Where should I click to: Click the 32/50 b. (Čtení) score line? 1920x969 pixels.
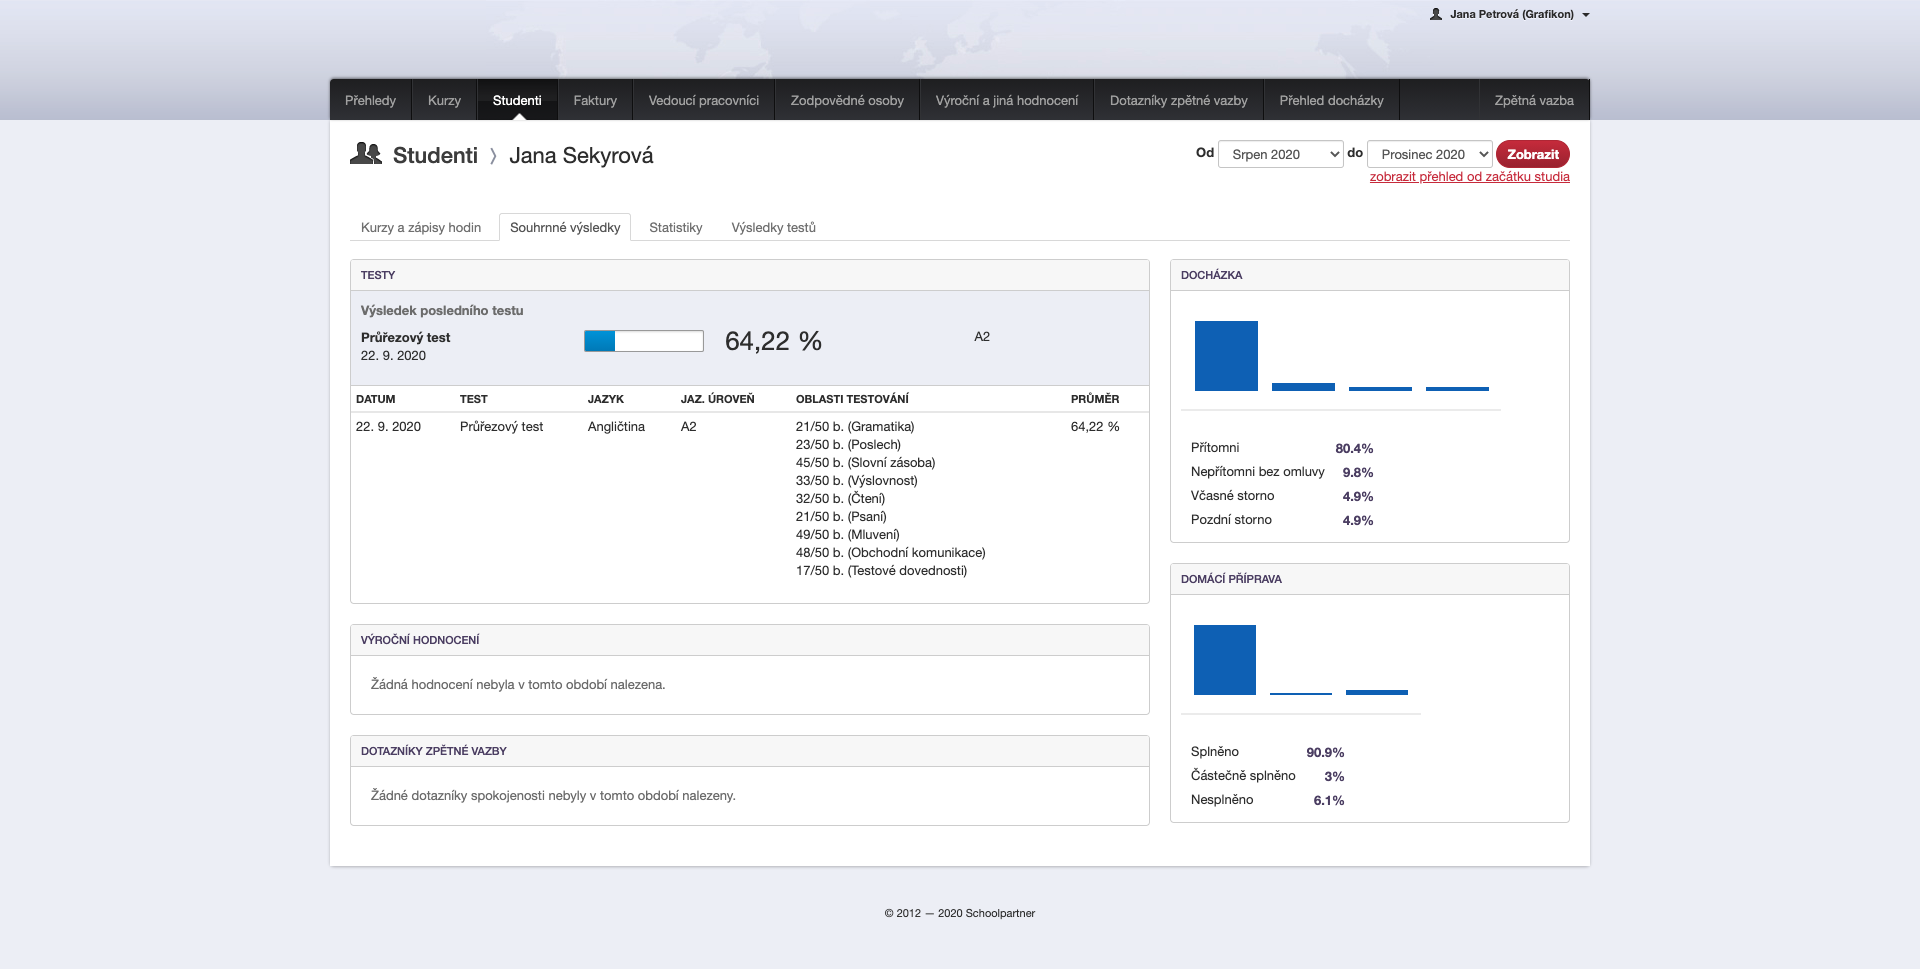(x=840, y=499)
